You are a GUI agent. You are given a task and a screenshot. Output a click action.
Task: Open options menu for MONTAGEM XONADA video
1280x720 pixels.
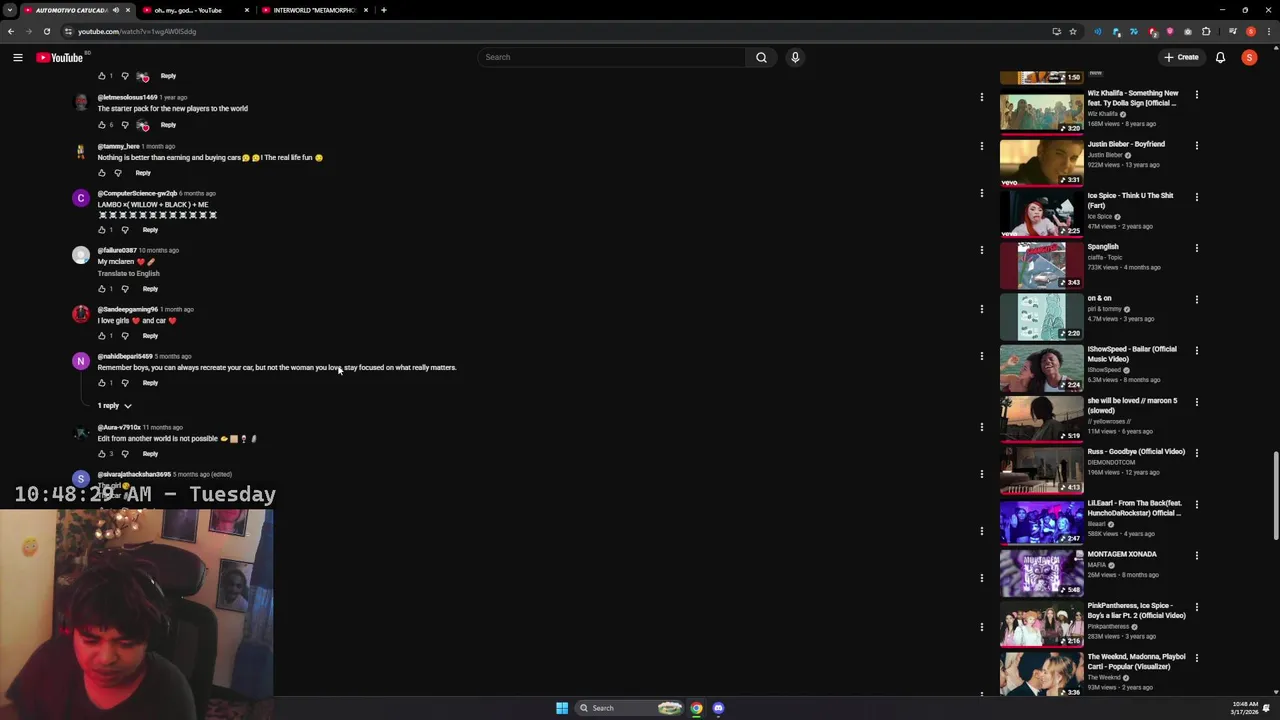point(1196,555)
